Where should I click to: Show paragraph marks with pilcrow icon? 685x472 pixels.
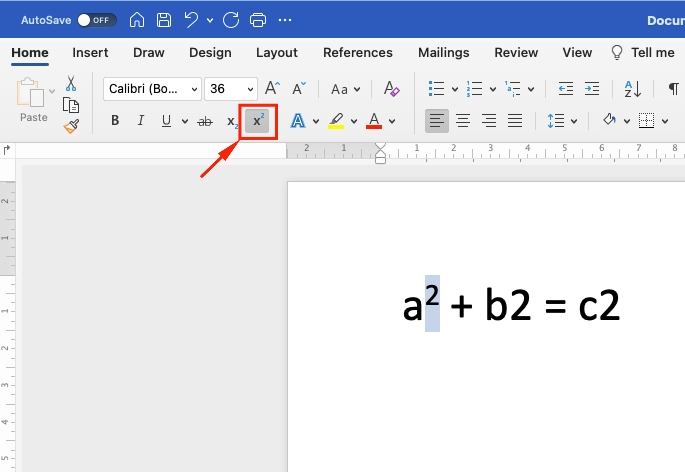(674, 89)
